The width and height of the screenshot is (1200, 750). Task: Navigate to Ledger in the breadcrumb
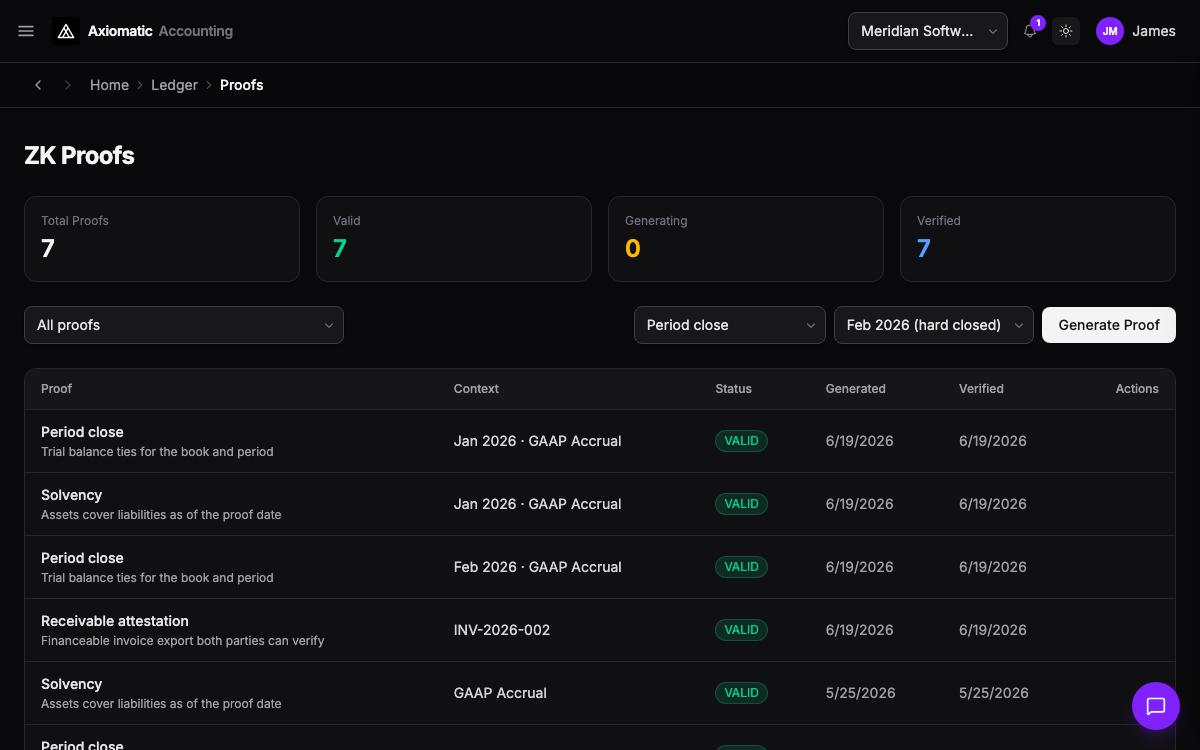[174, 85]
